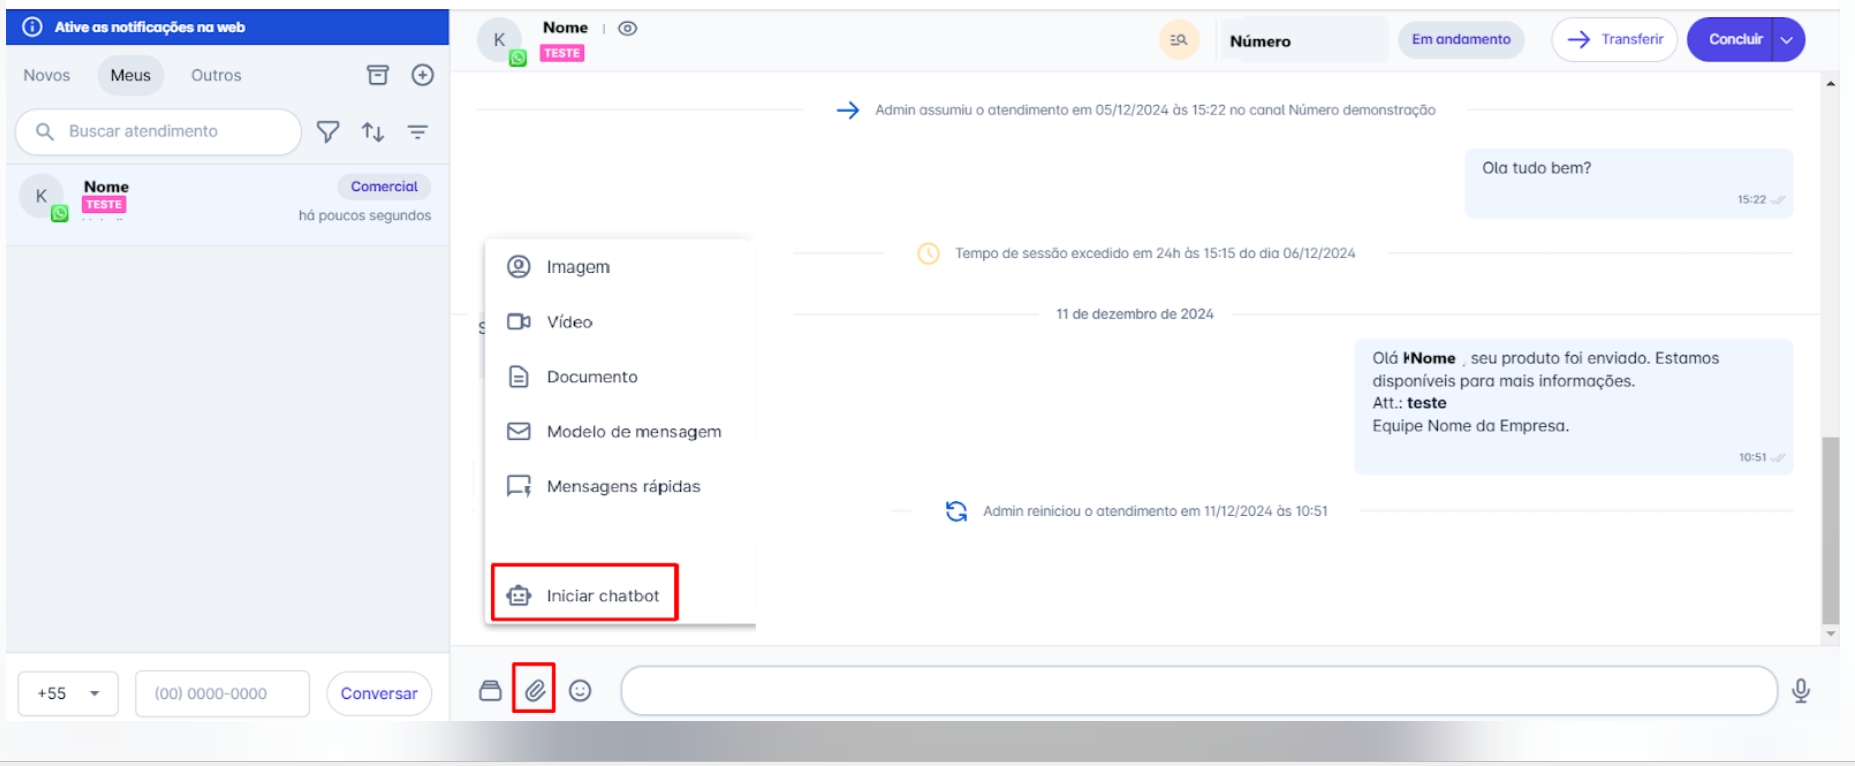
Task: Click the Transferir button
Action: pos(1614,40)
